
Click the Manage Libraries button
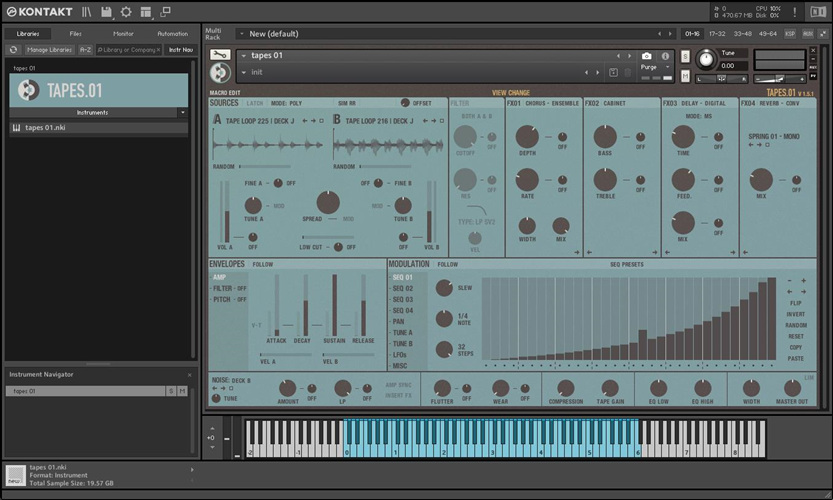[49, 49]
